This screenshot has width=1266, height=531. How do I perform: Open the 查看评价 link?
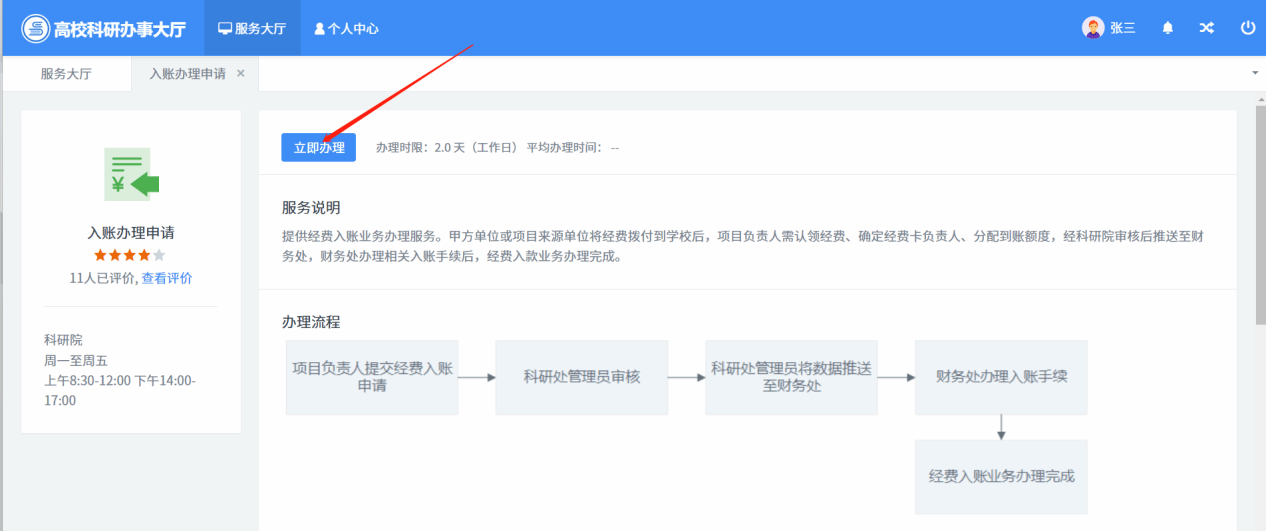coord(166,278)
